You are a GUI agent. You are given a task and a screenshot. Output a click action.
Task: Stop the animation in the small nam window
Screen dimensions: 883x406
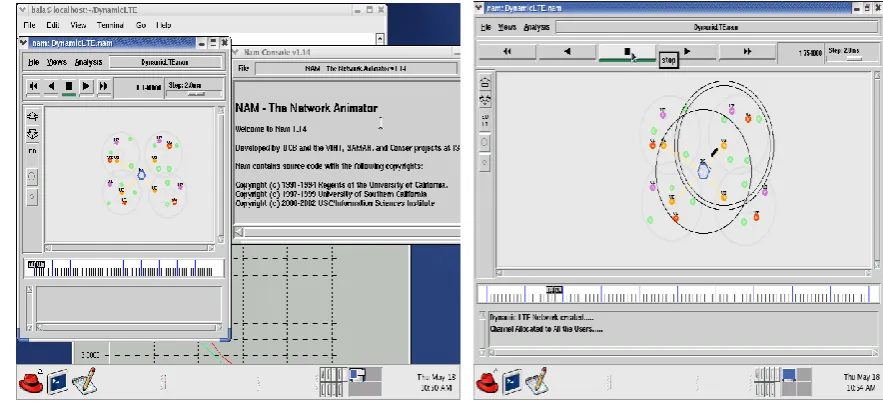tap(69, 86)
